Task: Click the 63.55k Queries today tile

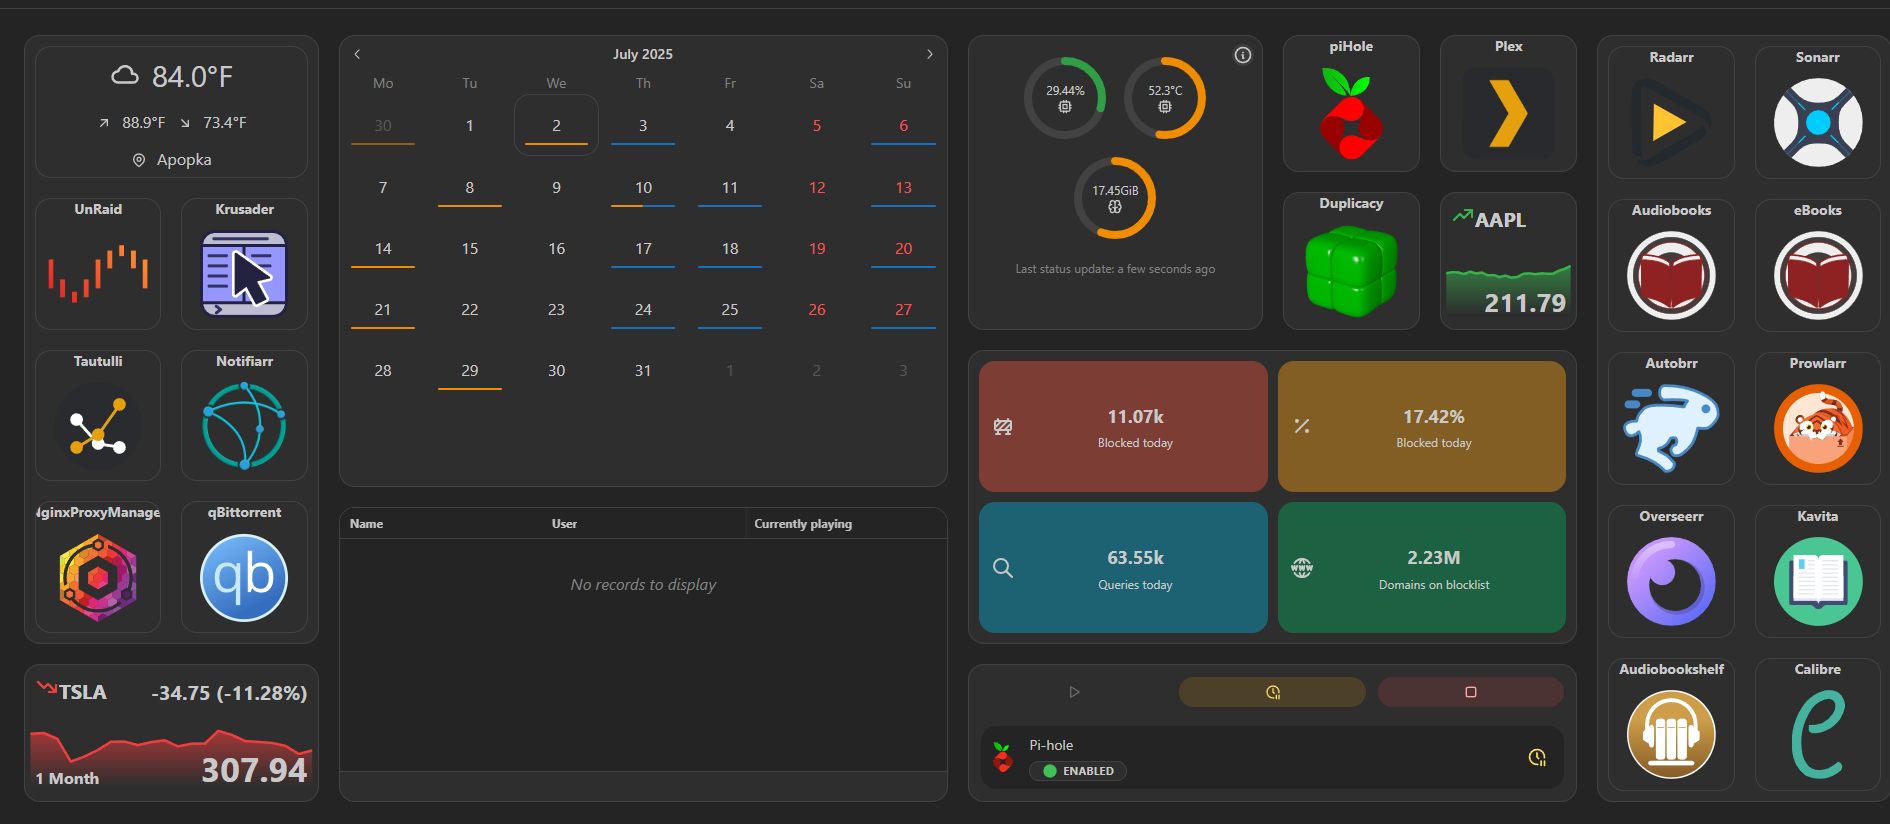Action: tap(1123, 567)
